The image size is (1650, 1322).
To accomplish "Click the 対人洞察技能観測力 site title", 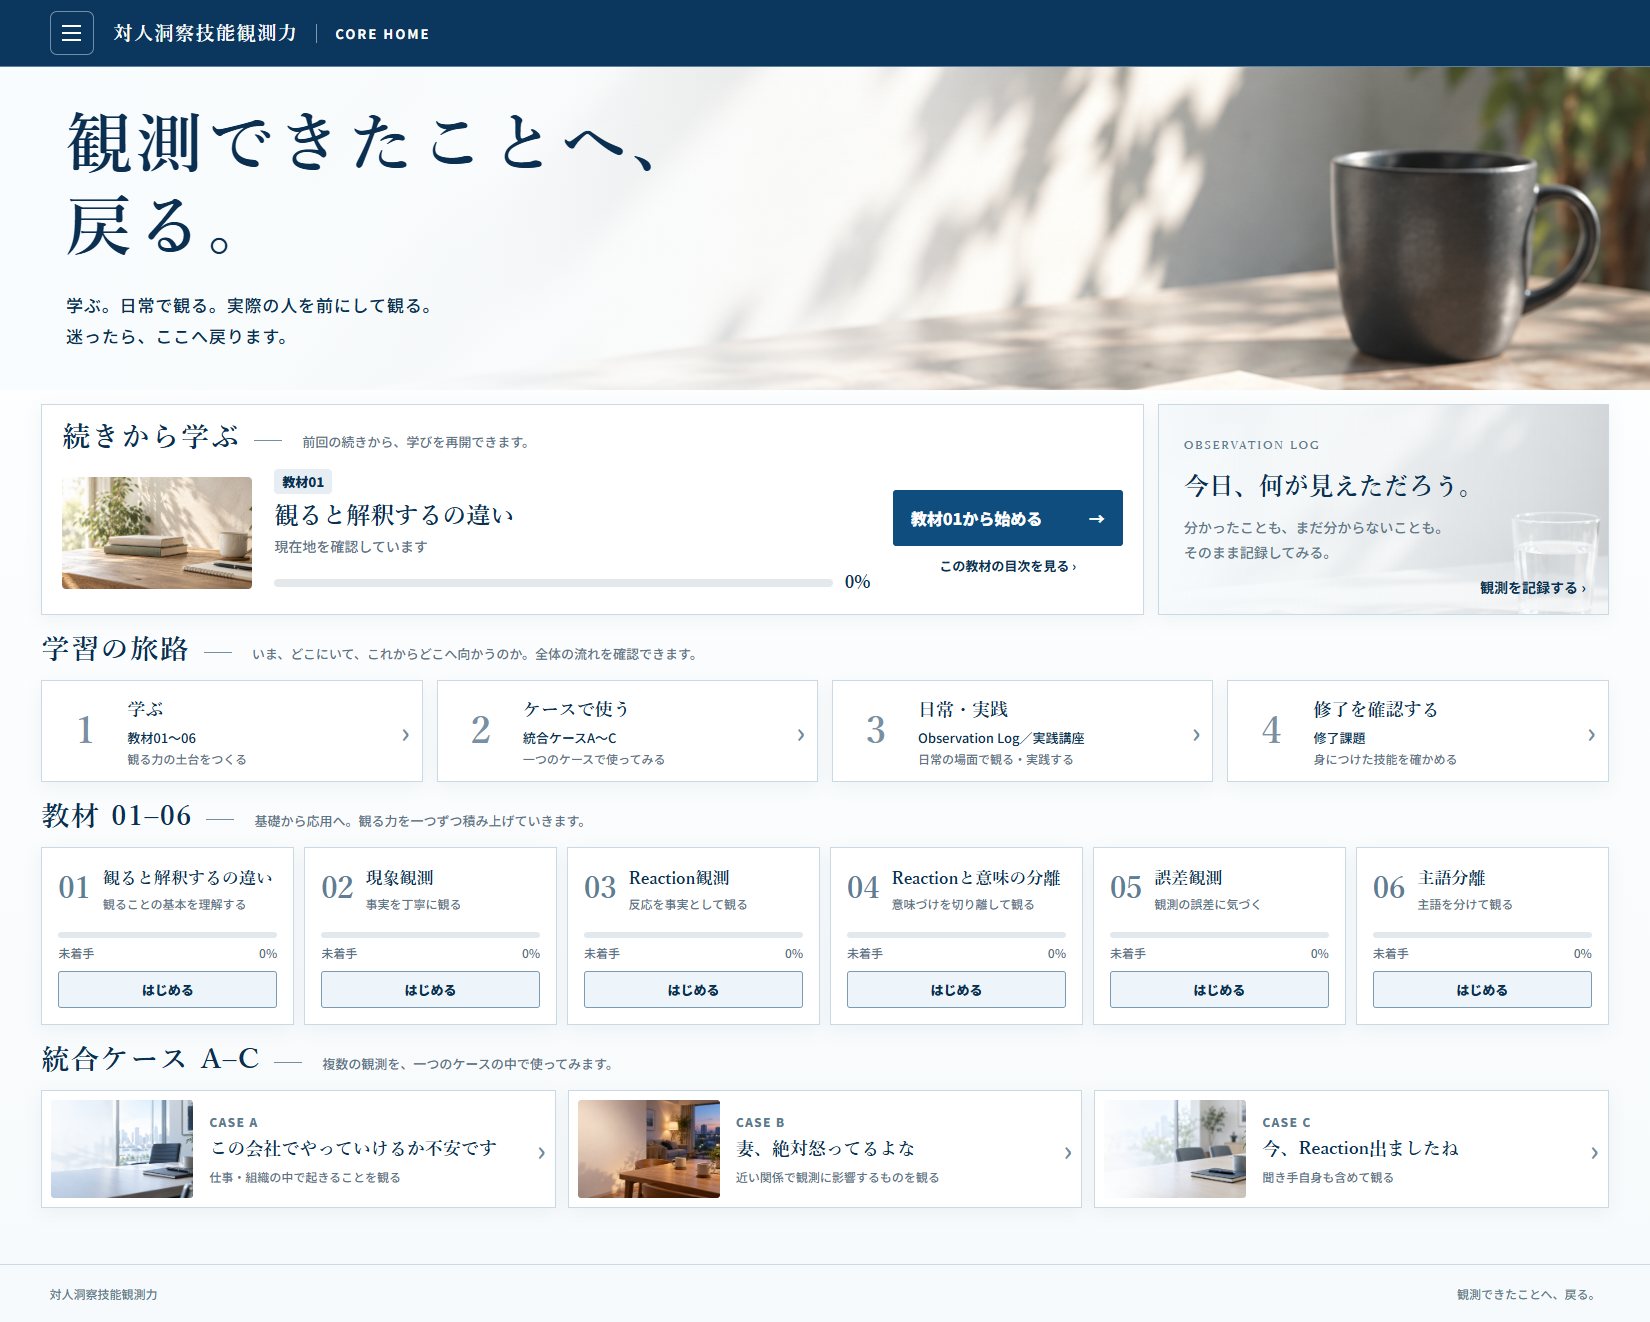I will pos(205,33).
